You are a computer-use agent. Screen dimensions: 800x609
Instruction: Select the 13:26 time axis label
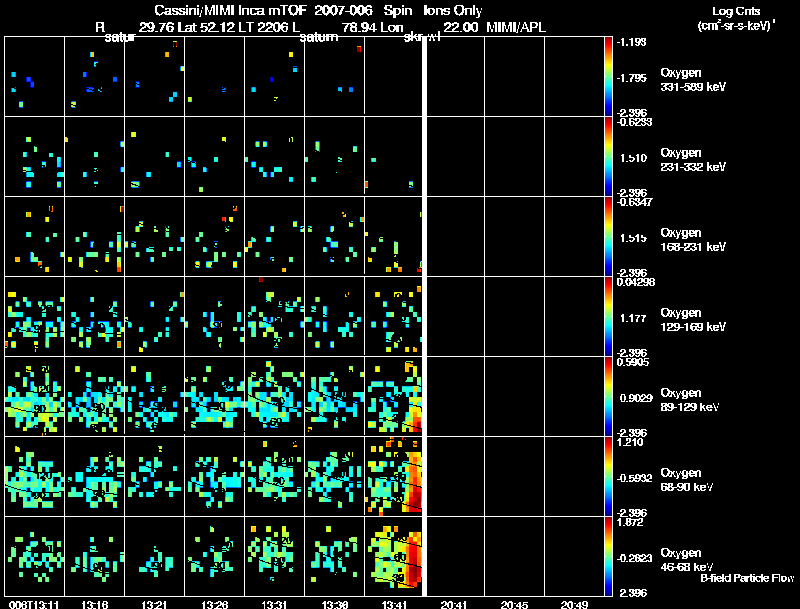click(x=214, y=604)
